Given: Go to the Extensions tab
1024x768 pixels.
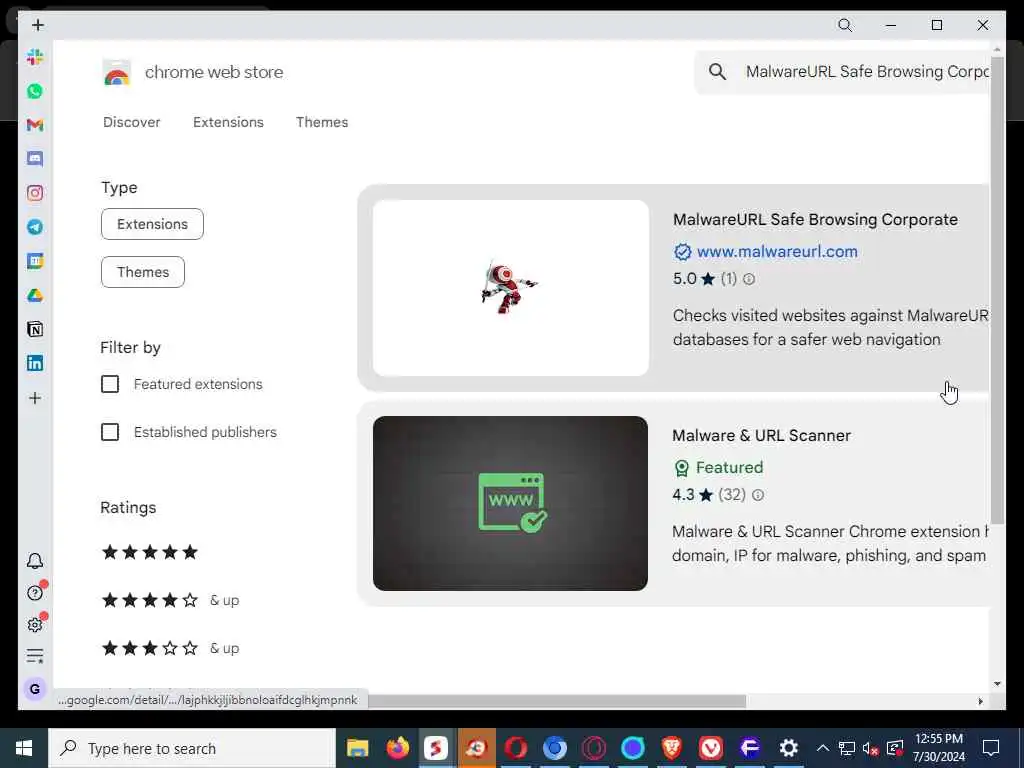Looking at the screenshot, I should tap(228, 122).
